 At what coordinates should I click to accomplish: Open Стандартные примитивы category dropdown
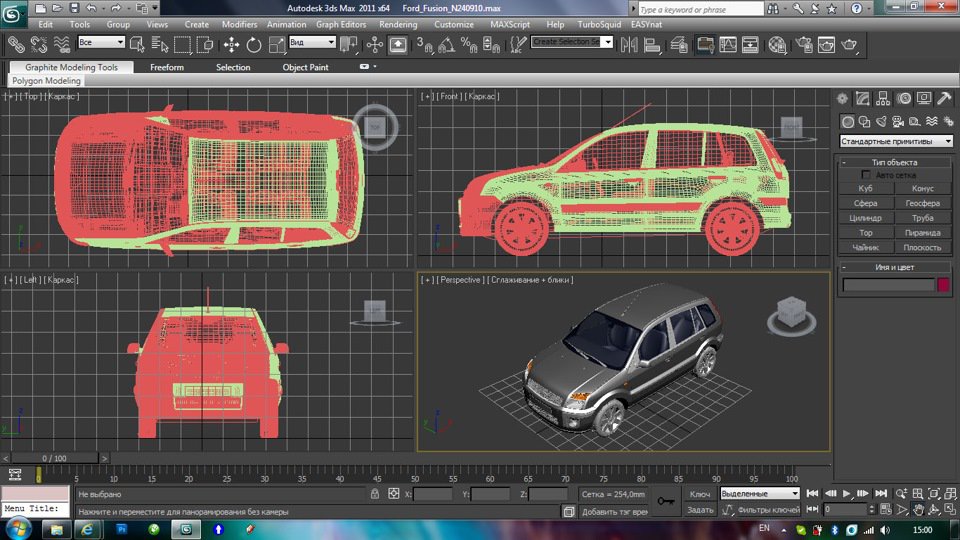point(896,141)
